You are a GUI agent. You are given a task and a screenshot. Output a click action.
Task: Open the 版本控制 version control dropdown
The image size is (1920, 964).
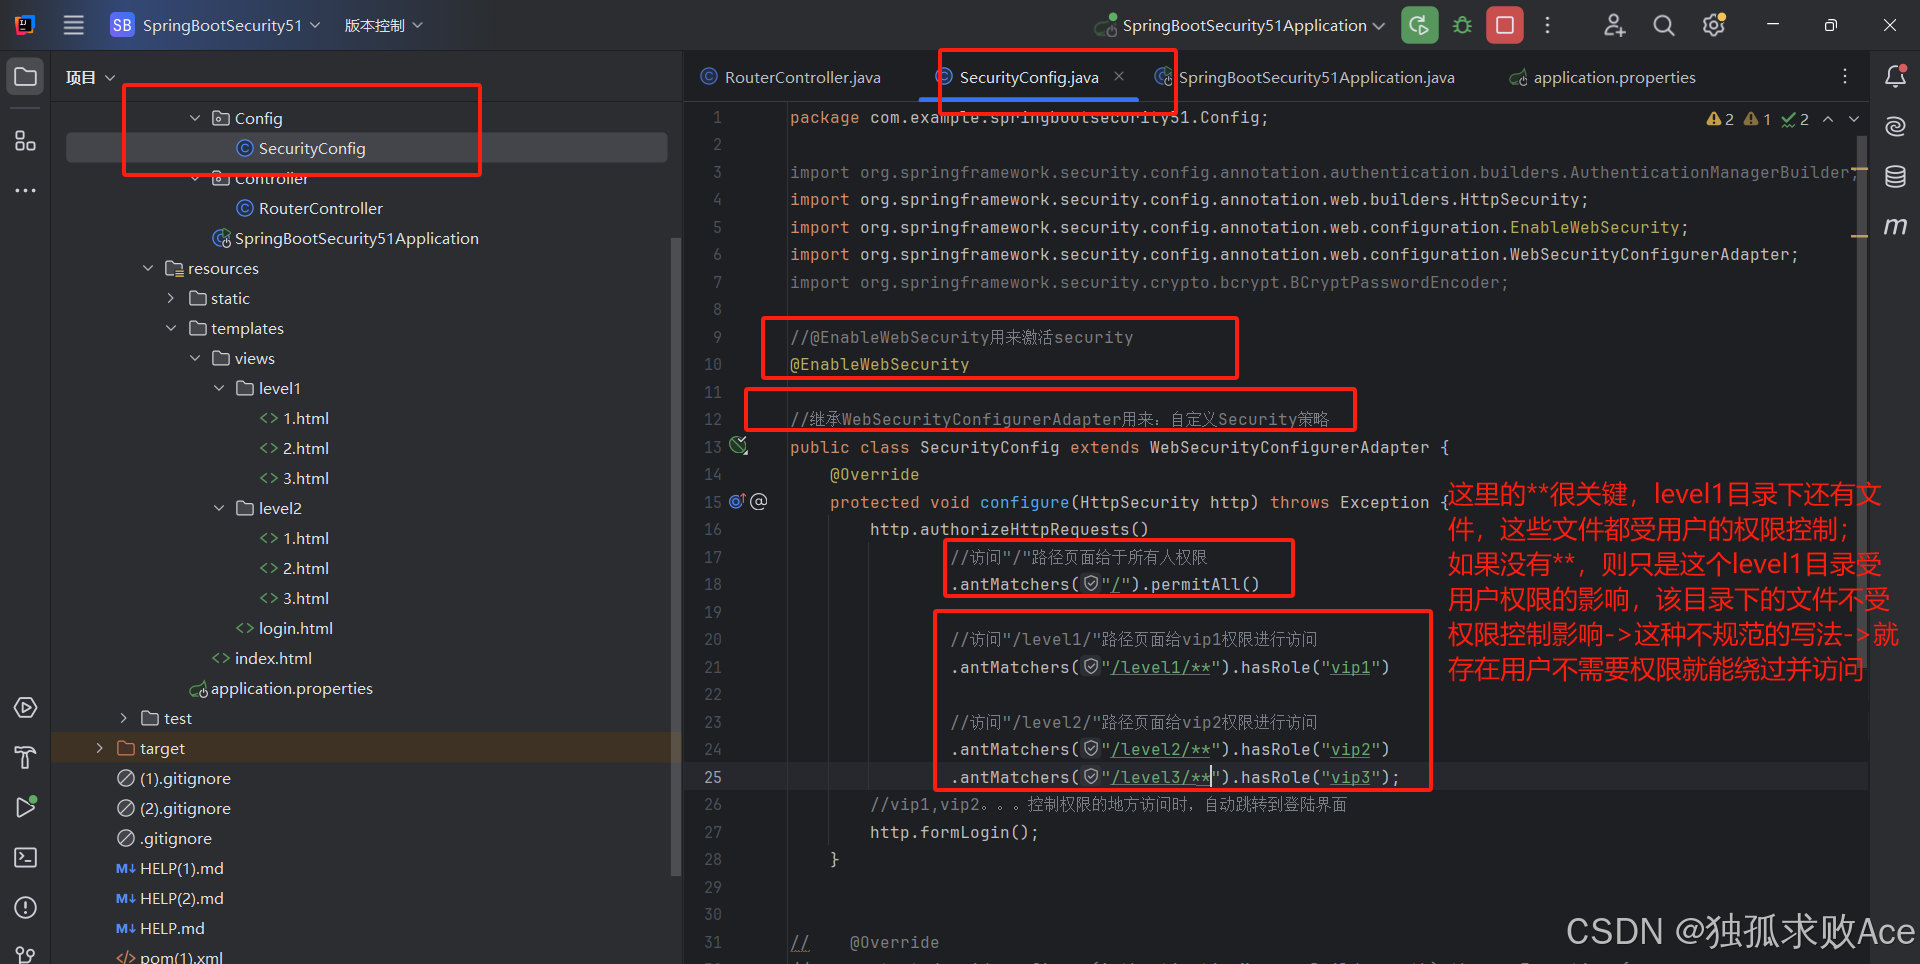click(x=383, y=25)
